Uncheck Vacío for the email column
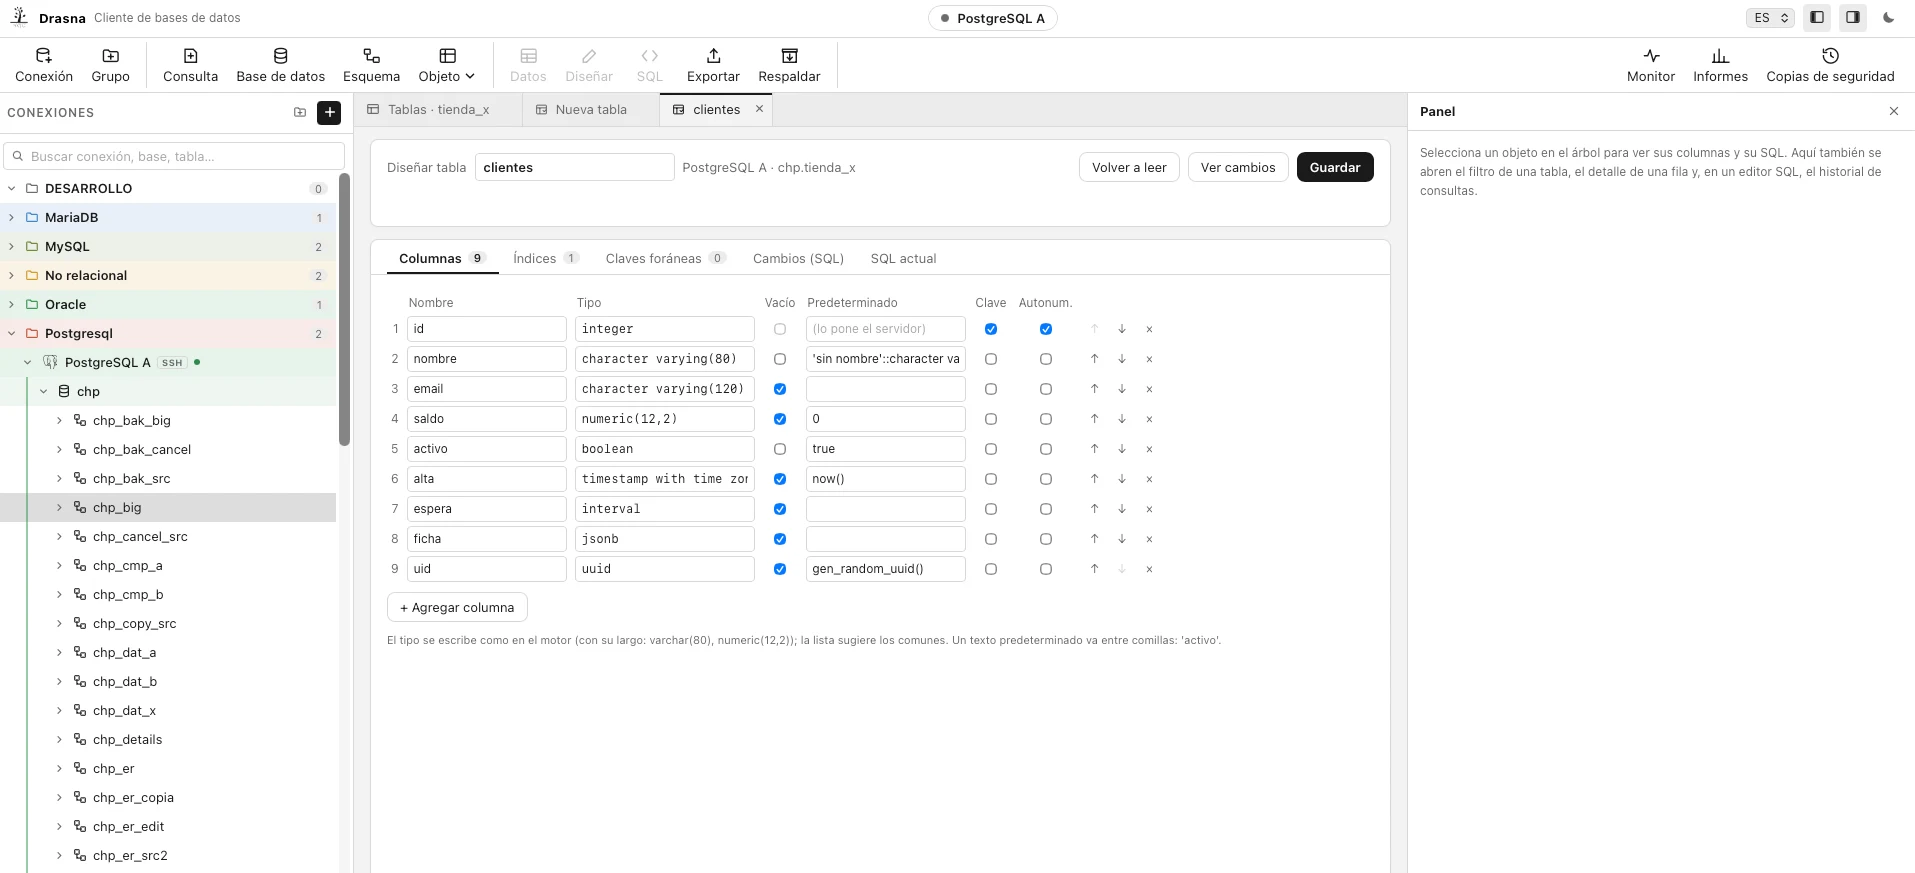The image size is (1915, 873). point(780,389)
